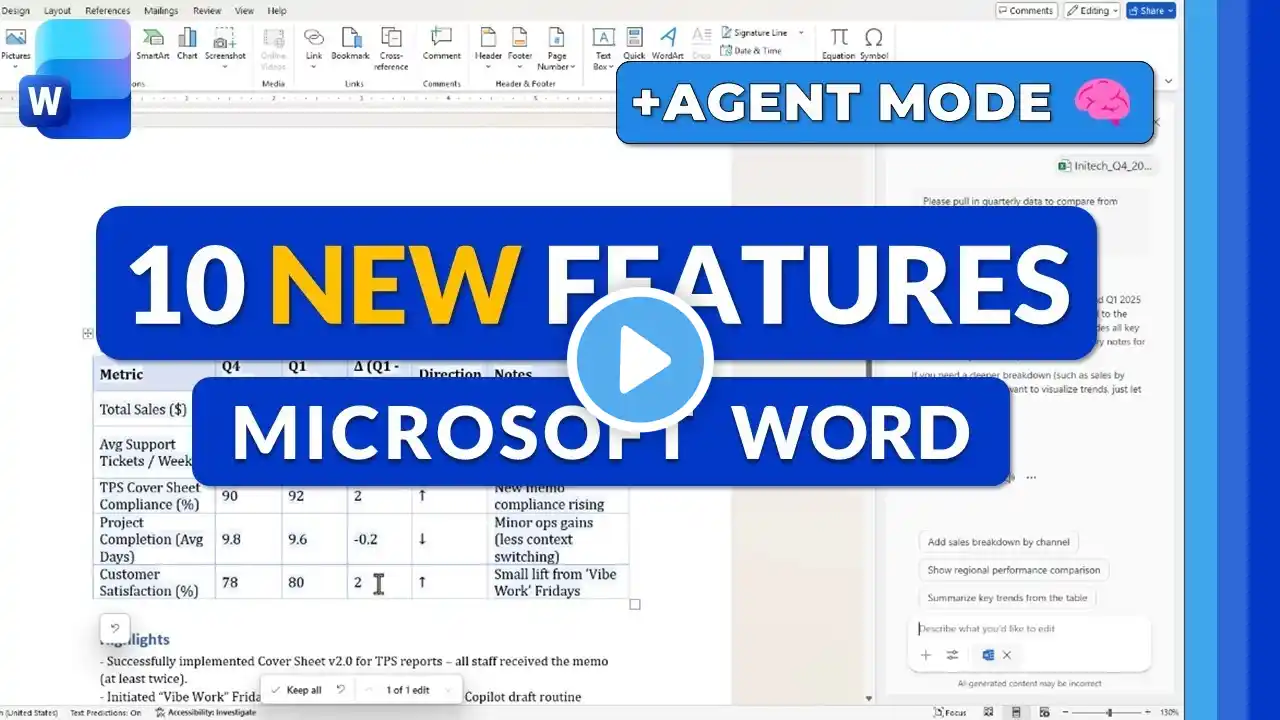Click the 'Describe what you'd like to edit' field
Screen dimensions: 1280x720
tap(1031, 629)
